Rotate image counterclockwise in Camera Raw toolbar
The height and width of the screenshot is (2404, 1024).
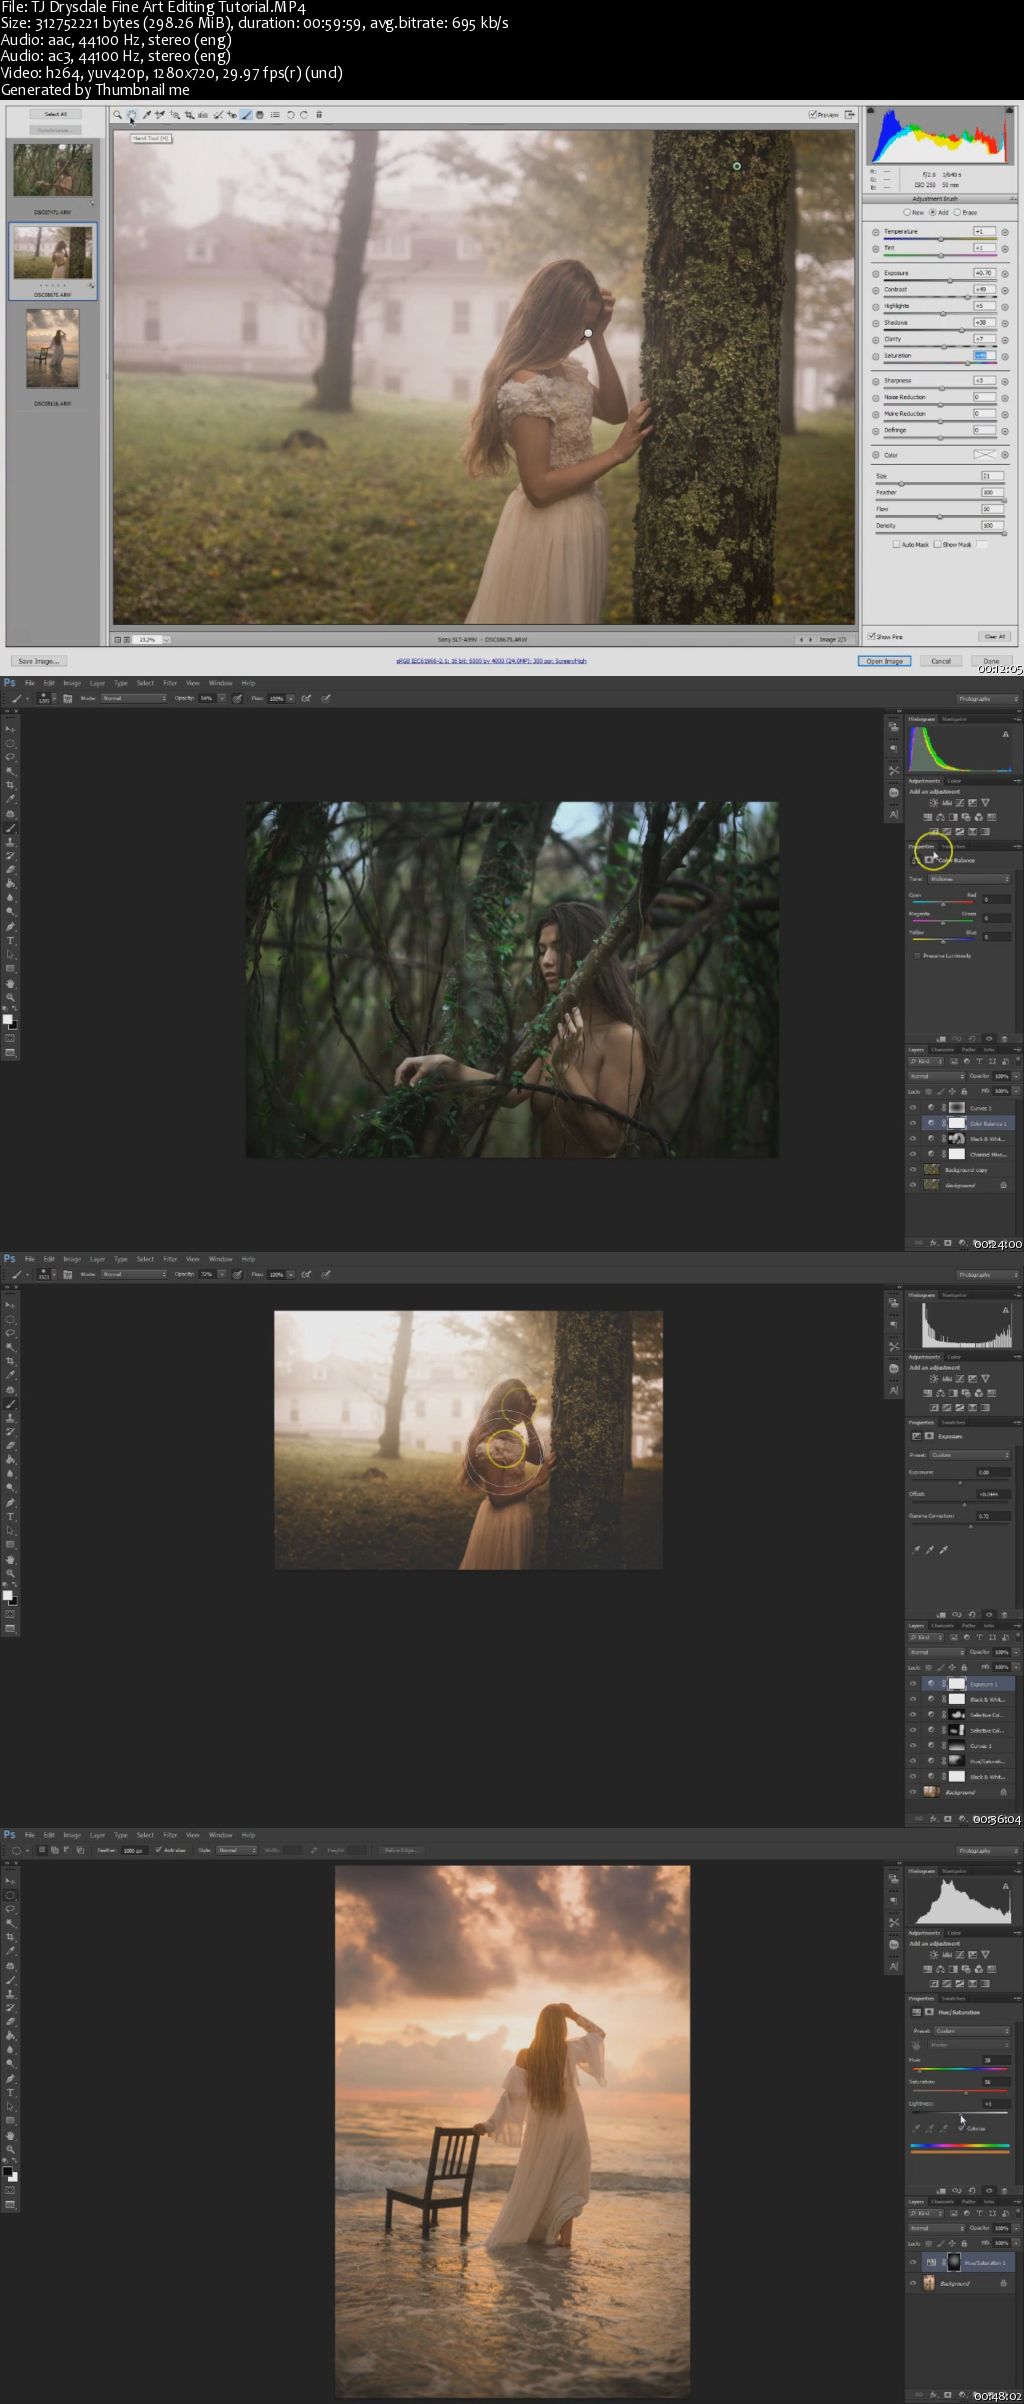point(290,115)
